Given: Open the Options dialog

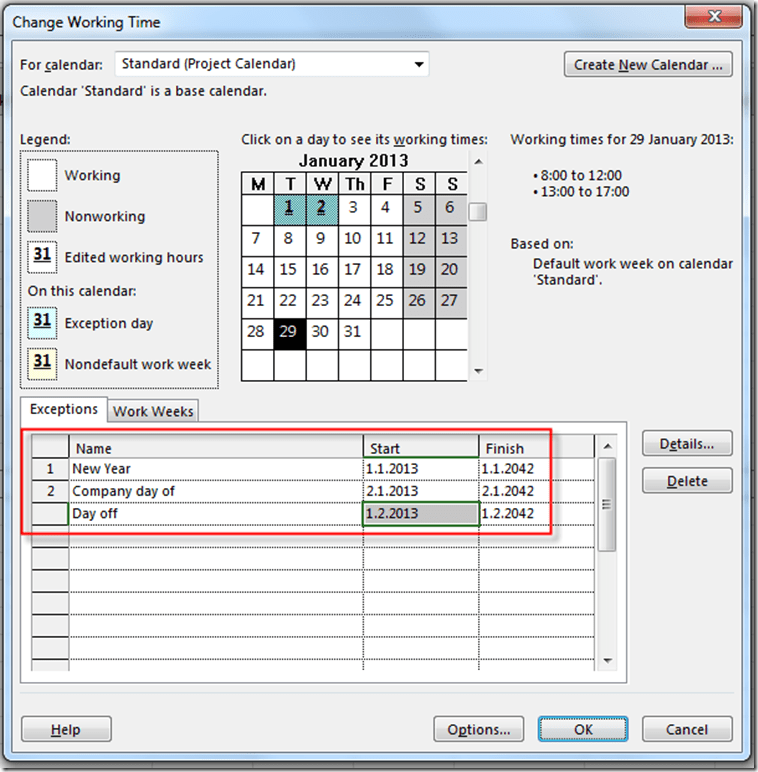Looking at the screenshot, I should [479, 729].
